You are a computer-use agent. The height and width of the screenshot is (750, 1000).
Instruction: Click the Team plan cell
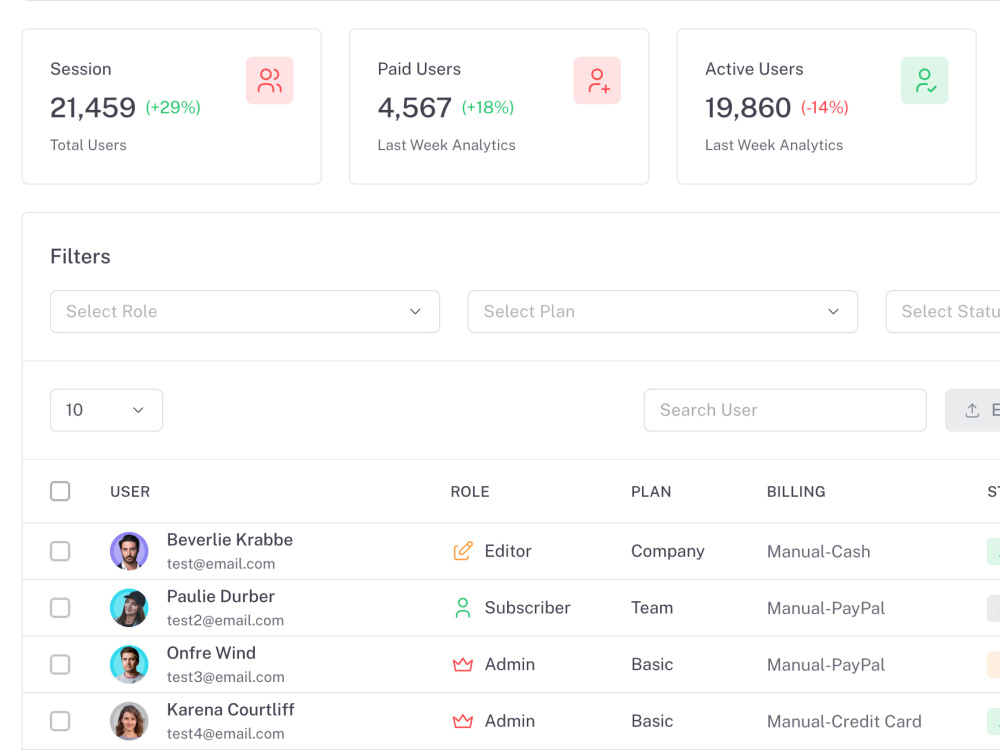coord(652,608)
